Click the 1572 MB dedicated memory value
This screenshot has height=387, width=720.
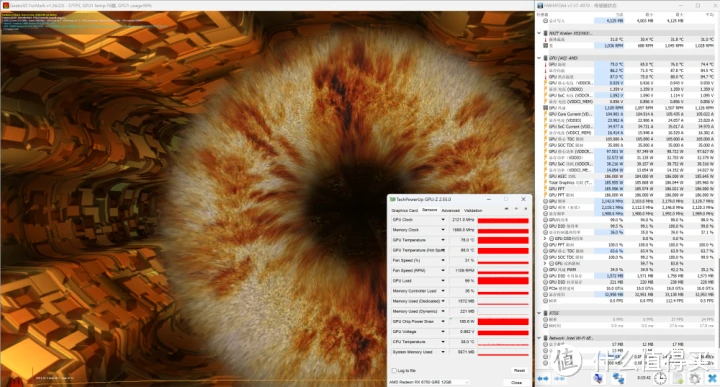pos(466,301)
